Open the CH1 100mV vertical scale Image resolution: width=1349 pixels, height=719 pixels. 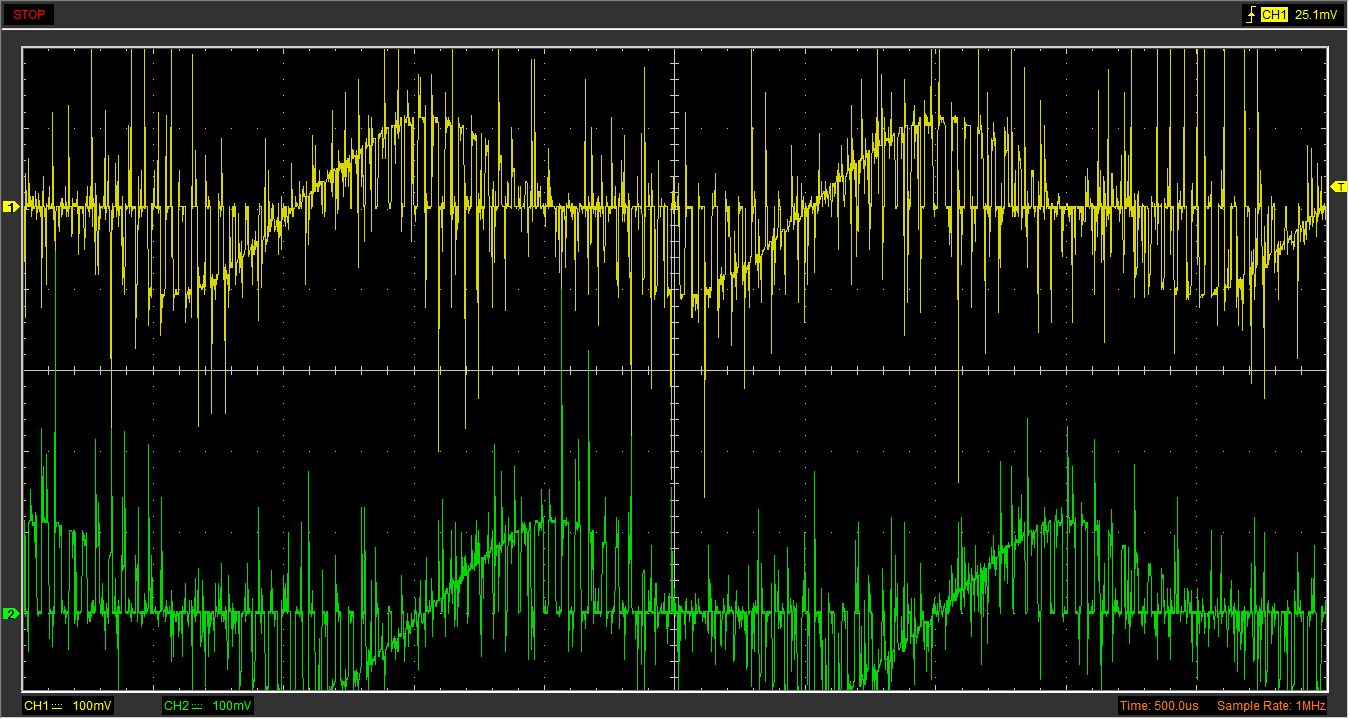click(92, 707)
